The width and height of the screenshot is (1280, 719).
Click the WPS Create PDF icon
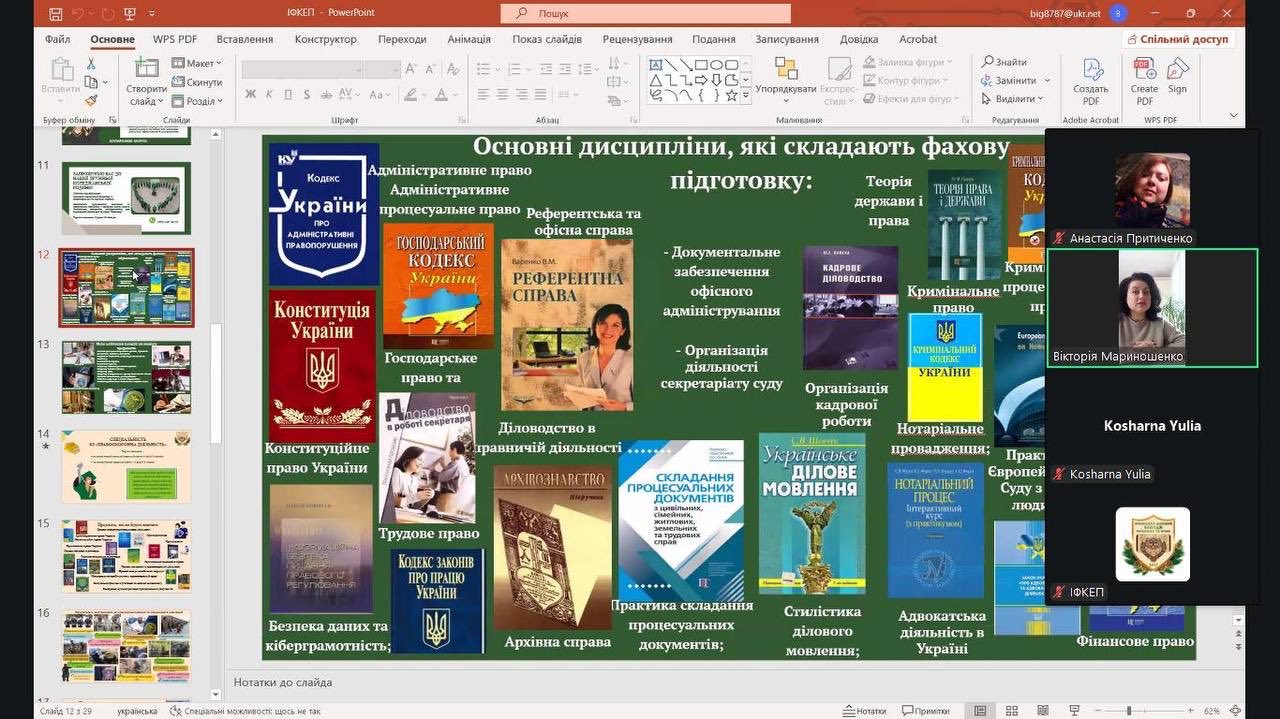click(1144, 82)
